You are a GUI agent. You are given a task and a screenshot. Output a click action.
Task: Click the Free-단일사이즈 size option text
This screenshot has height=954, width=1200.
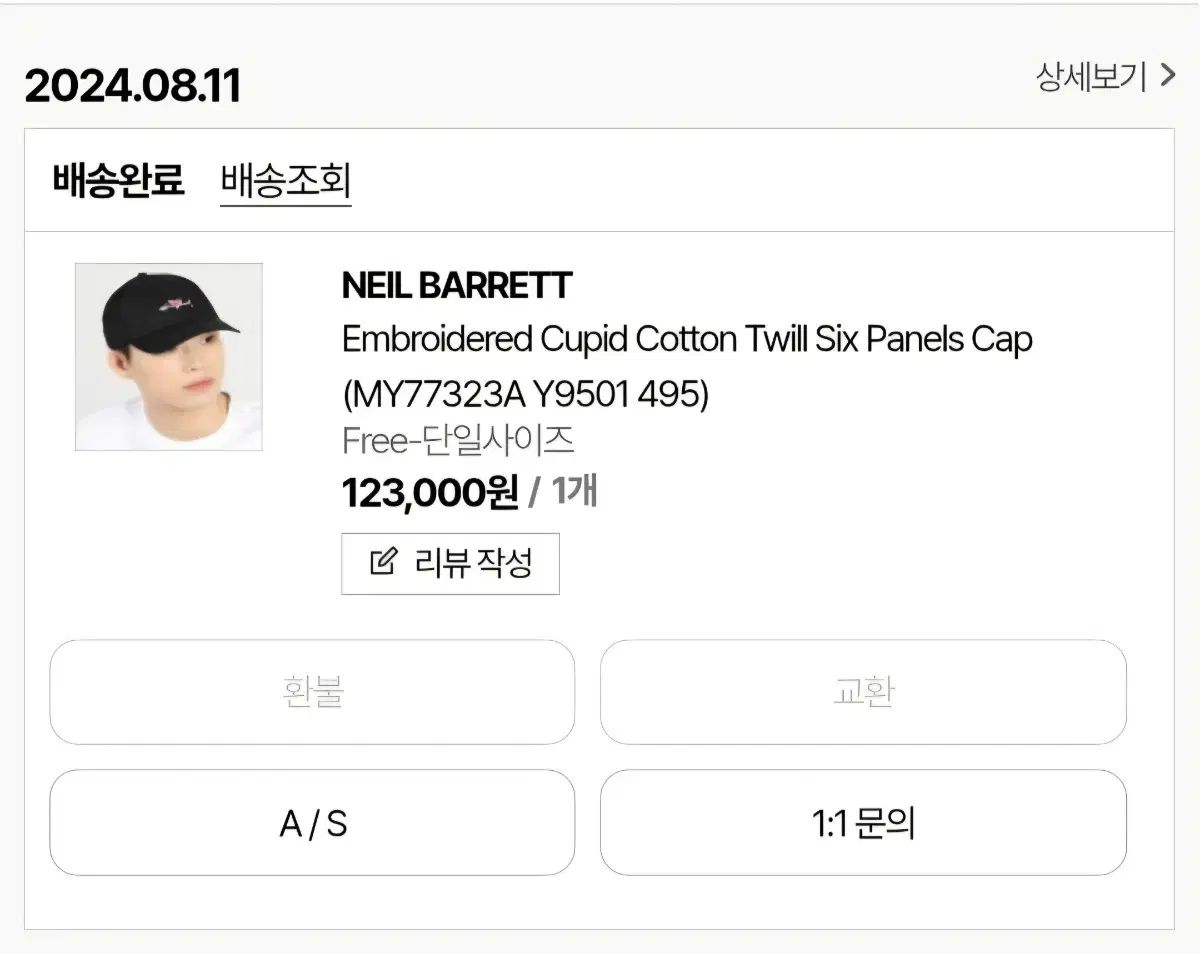458,441
